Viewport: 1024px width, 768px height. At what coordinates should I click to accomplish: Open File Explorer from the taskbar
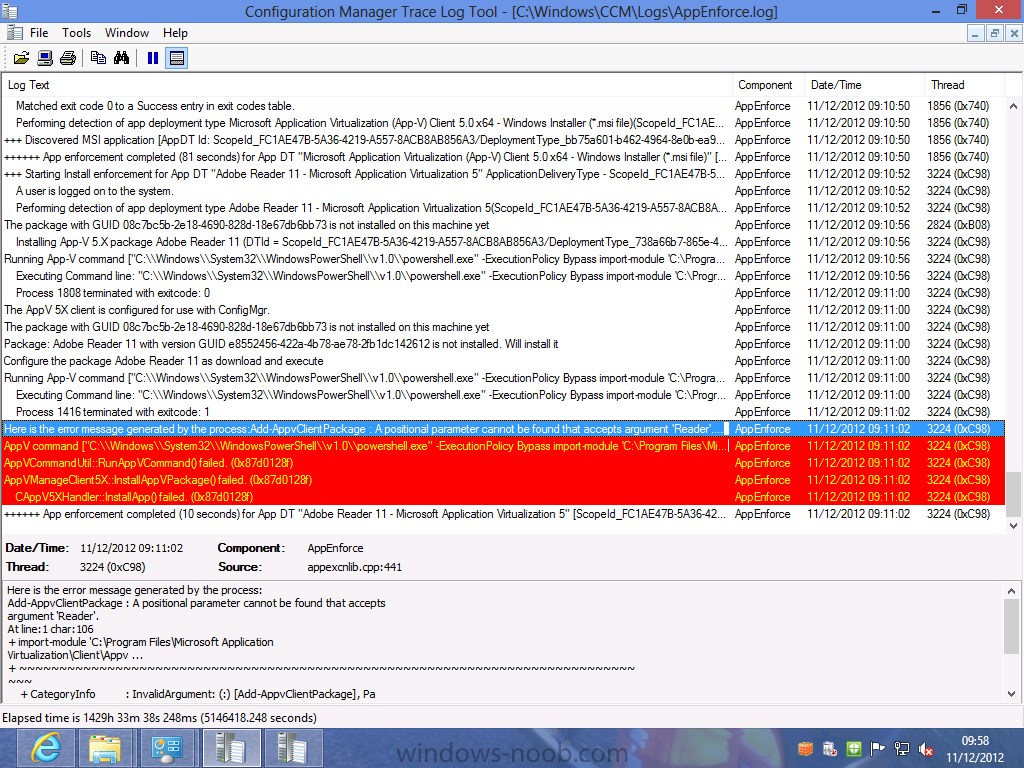pos(105,748)
